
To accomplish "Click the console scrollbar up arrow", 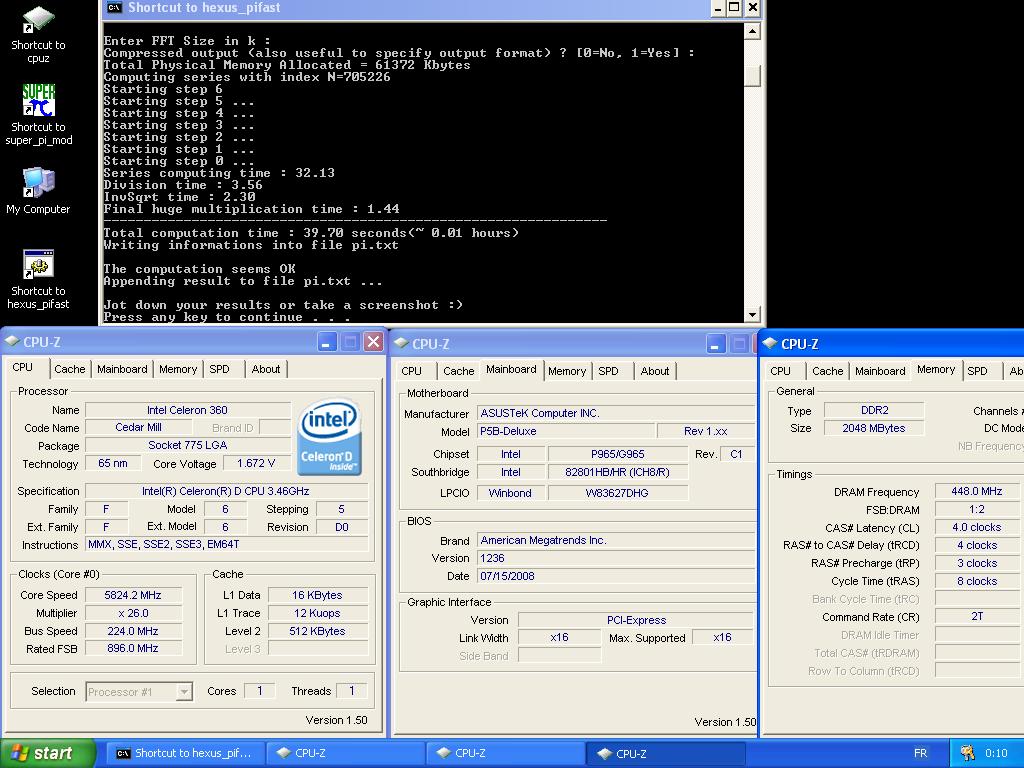I will click(x=752, y=31).
